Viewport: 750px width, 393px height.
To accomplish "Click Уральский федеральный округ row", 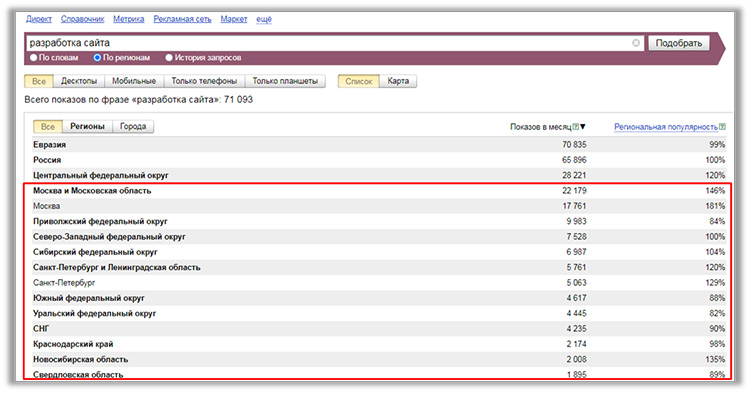I will [x=379, y=313].
